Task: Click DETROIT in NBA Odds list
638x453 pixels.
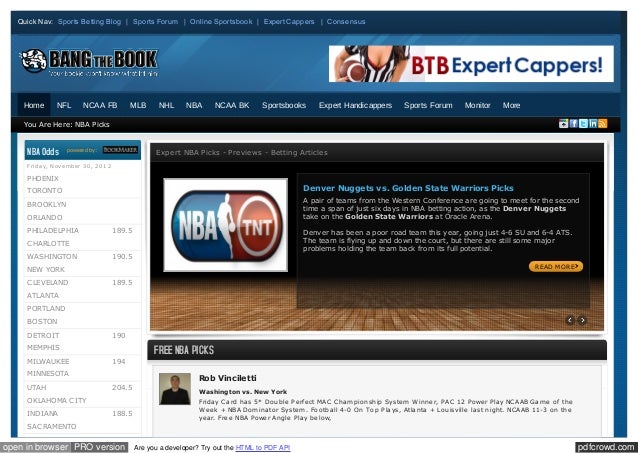Action: (x=43, y=335)
